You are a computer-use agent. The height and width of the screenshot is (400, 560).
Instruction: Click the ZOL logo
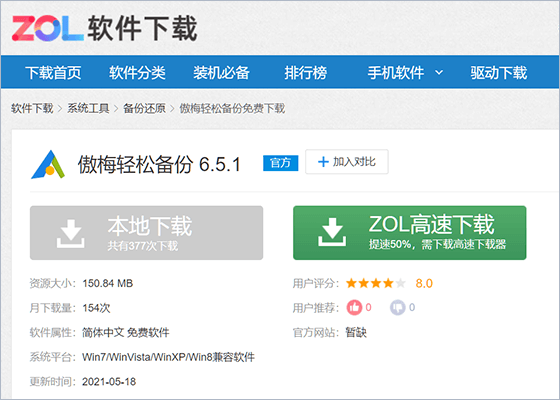[48, 29]
